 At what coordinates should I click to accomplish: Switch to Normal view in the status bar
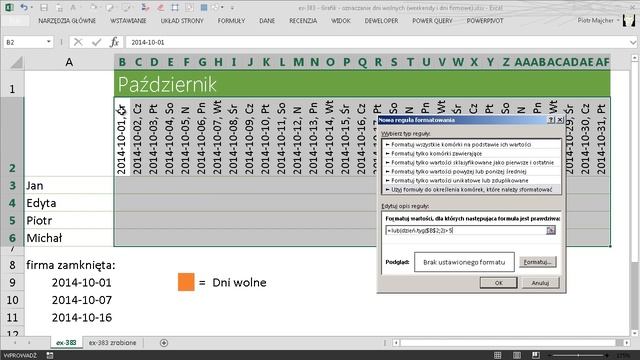(x=498, y=355)
